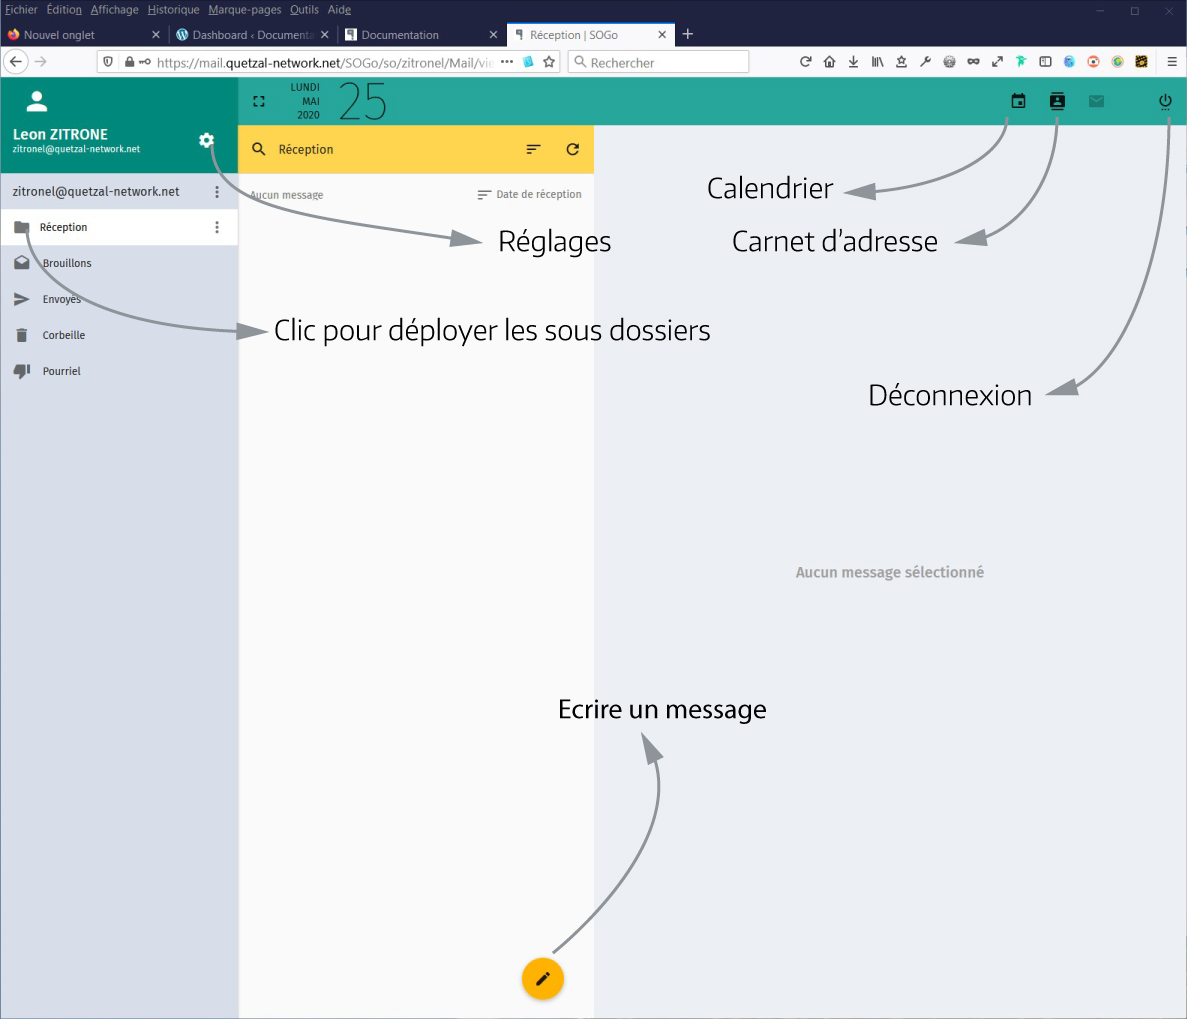1187x1019 pixels.
Task: Click the yellow compose pencil button
Action: [543, 978]
